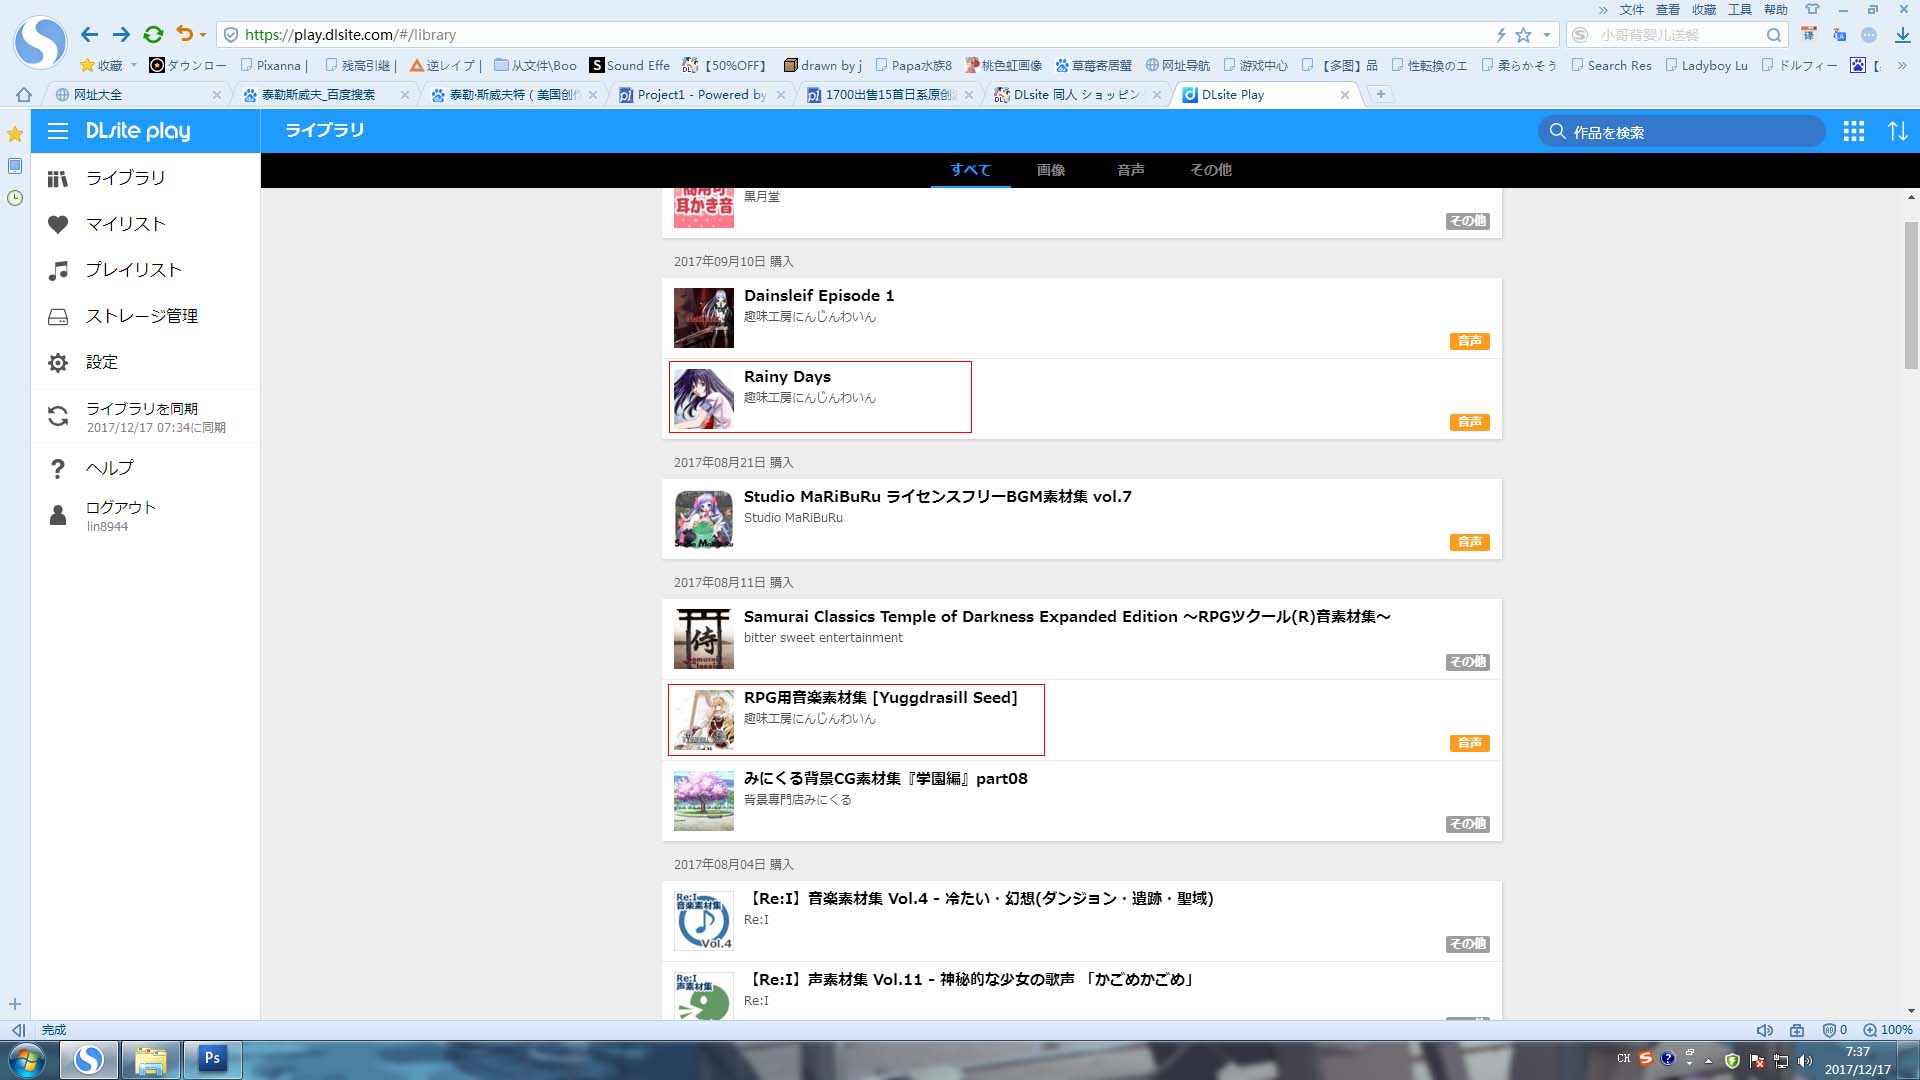Open マイリスト in the sidebar
1920x1080 pixels.
coord(145,224)
